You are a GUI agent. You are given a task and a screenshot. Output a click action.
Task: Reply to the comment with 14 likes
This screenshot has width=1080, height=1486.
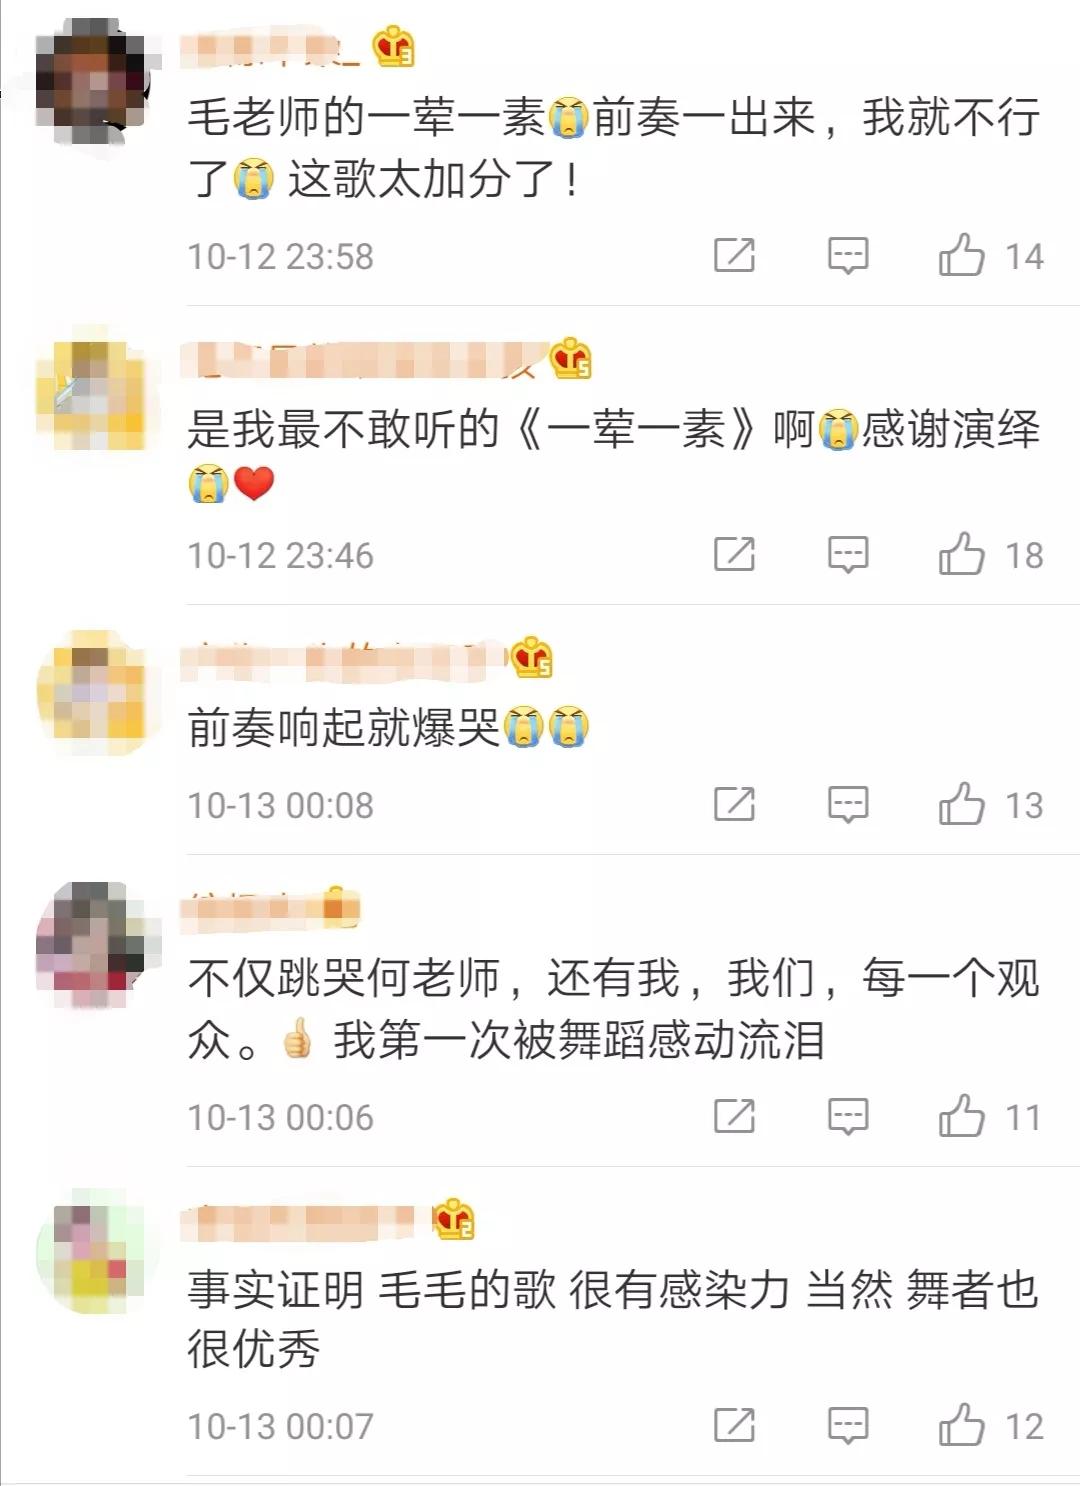848,256
